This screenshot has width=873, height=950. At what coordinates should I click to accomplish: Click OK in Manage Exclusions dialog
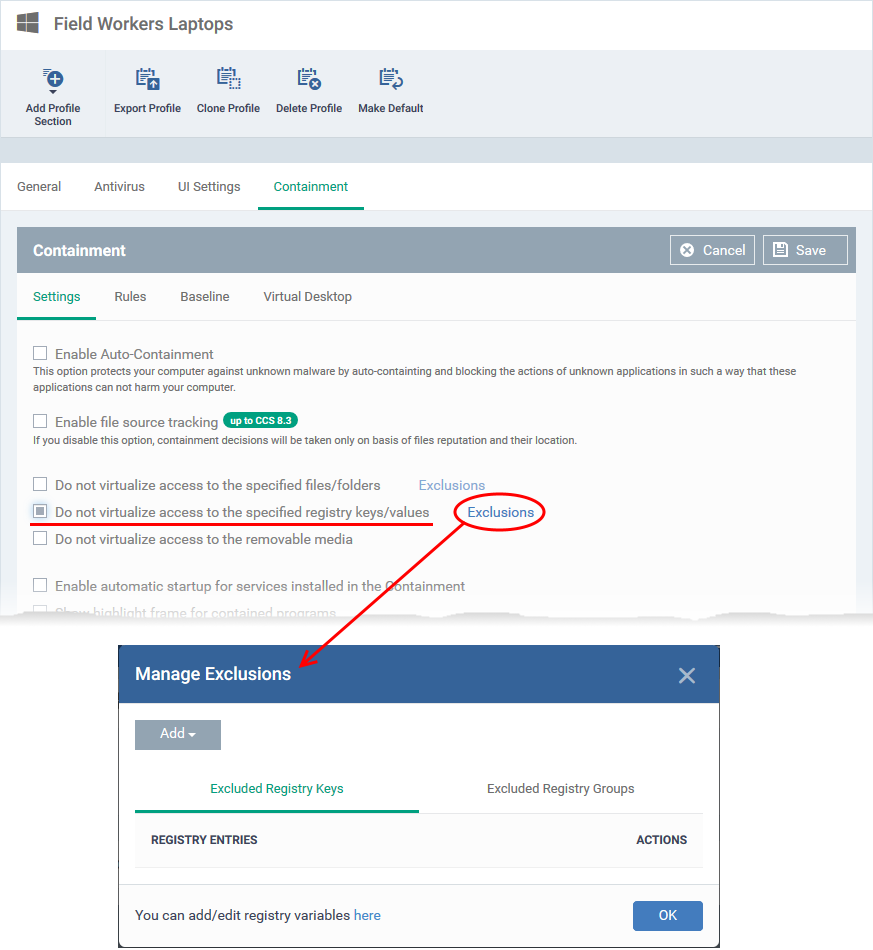pyautogui.click(x=668, y=915)
